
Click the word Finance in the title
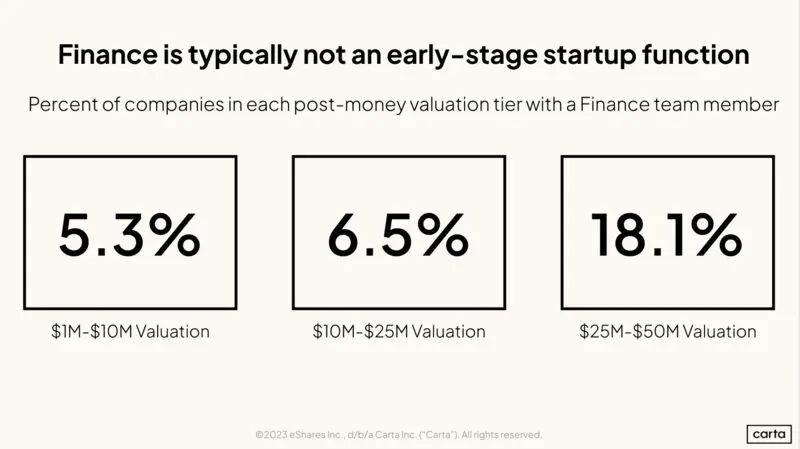pyautogui.click(x=108, y=54)
